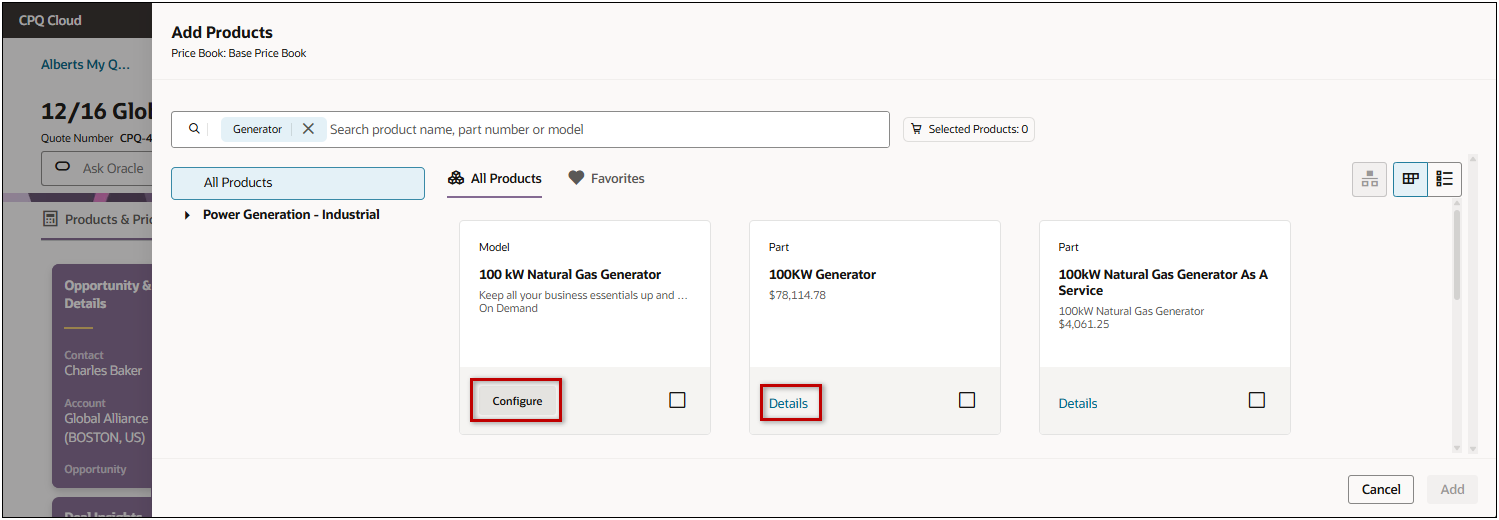Tick the Generator As A Service checkbox
The width and height of the screenshot is (1499, 520).
coord(1257,400)
